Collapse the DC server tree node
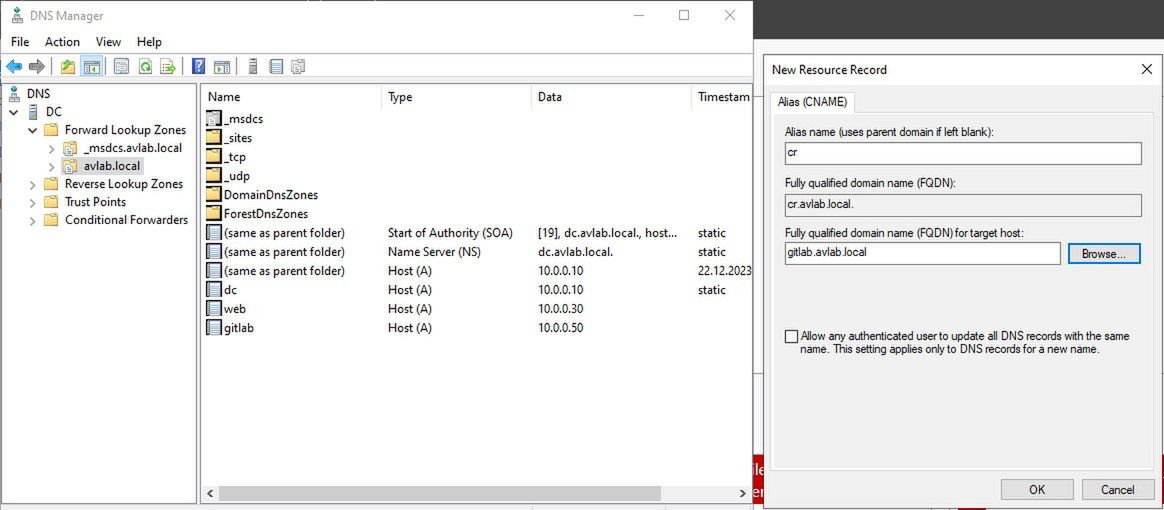The height and width of the screenshot is (510, 1164). pyautogui.click(x=13, y=112)
